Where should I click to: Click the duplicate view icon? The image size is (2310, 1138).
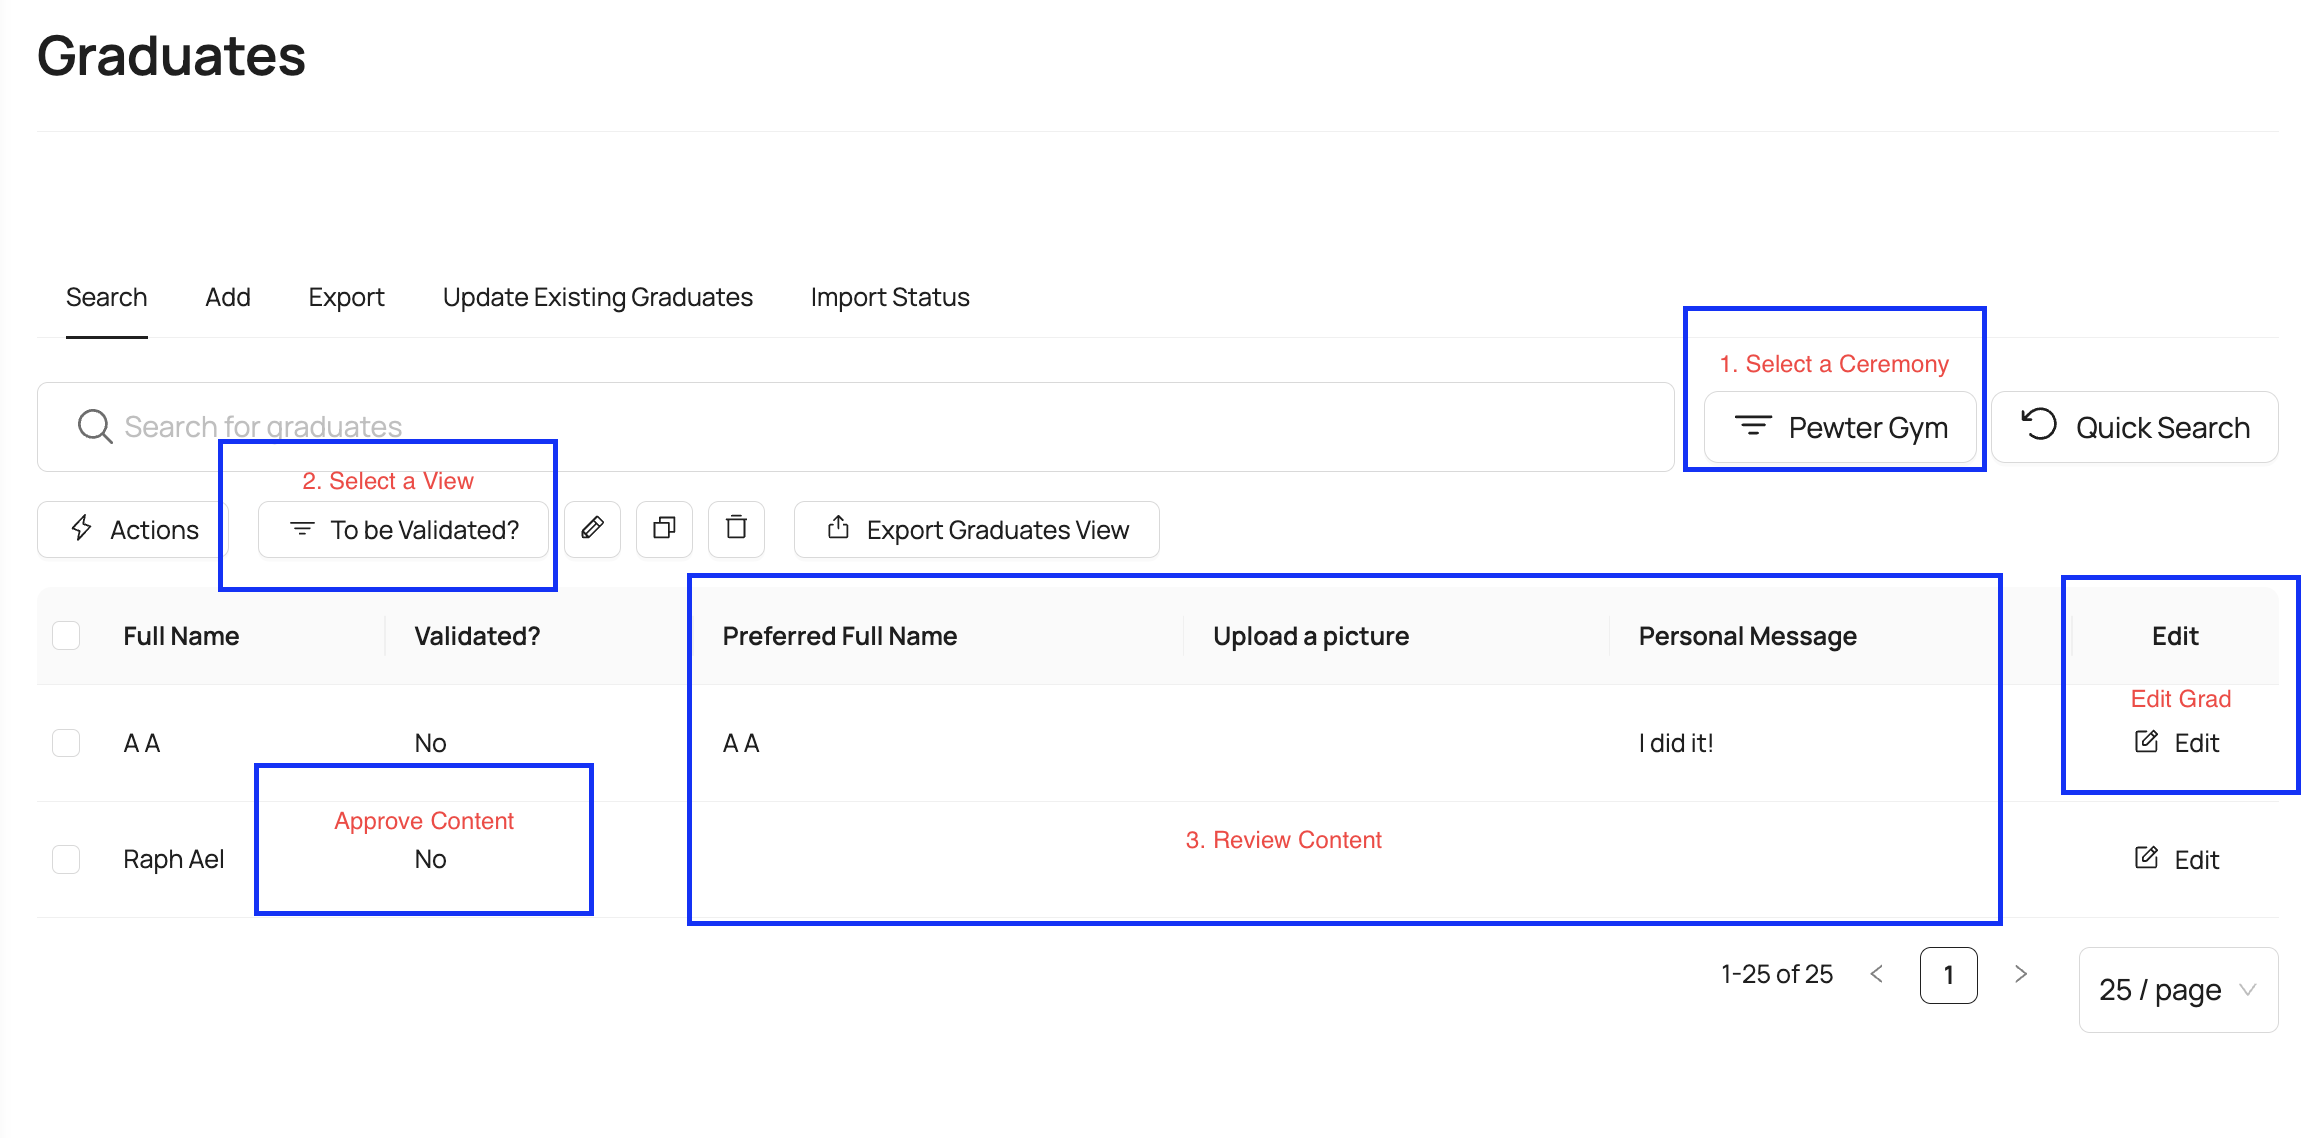[x=664, y=528]
